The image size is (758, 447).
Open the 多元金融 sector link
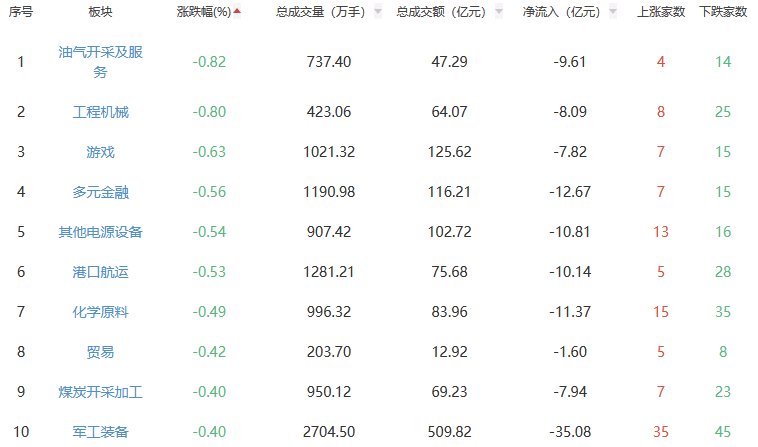pos(100,192)
